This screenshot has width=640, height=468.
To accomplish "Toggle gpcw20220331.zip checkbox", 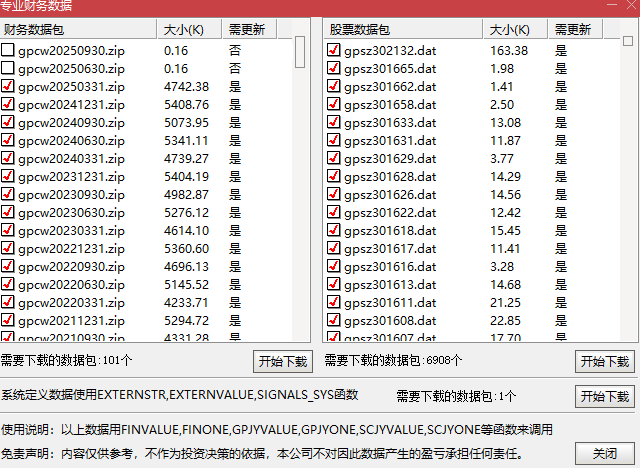I will tap(8, 302).
